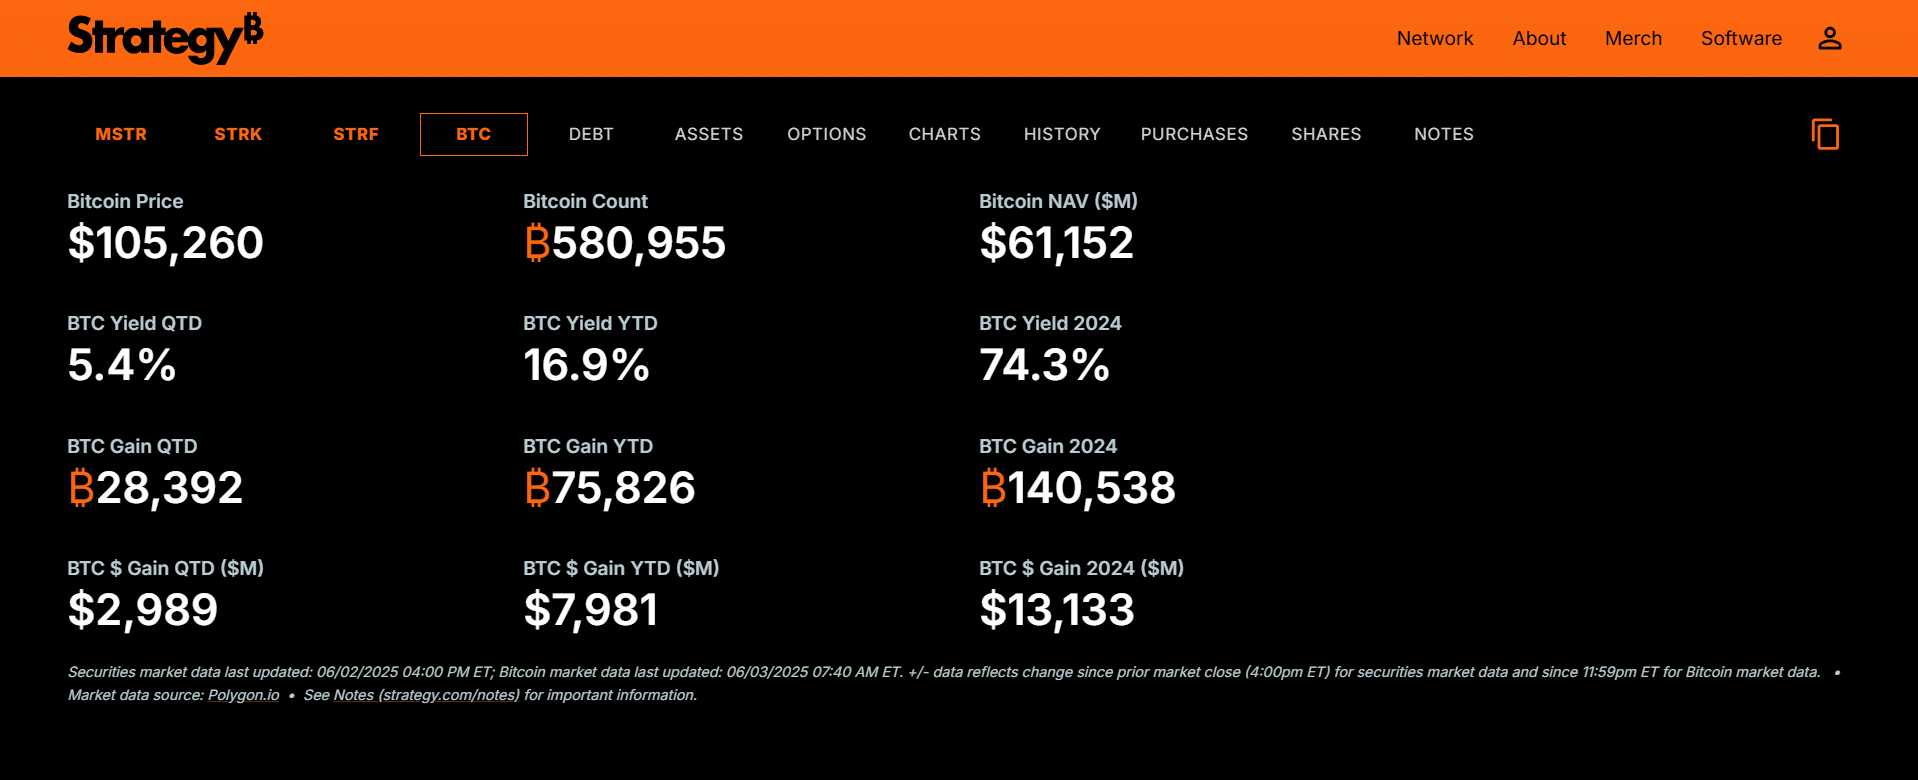
Task: View the ASSETS tab
Action: [x=709, y=134]
